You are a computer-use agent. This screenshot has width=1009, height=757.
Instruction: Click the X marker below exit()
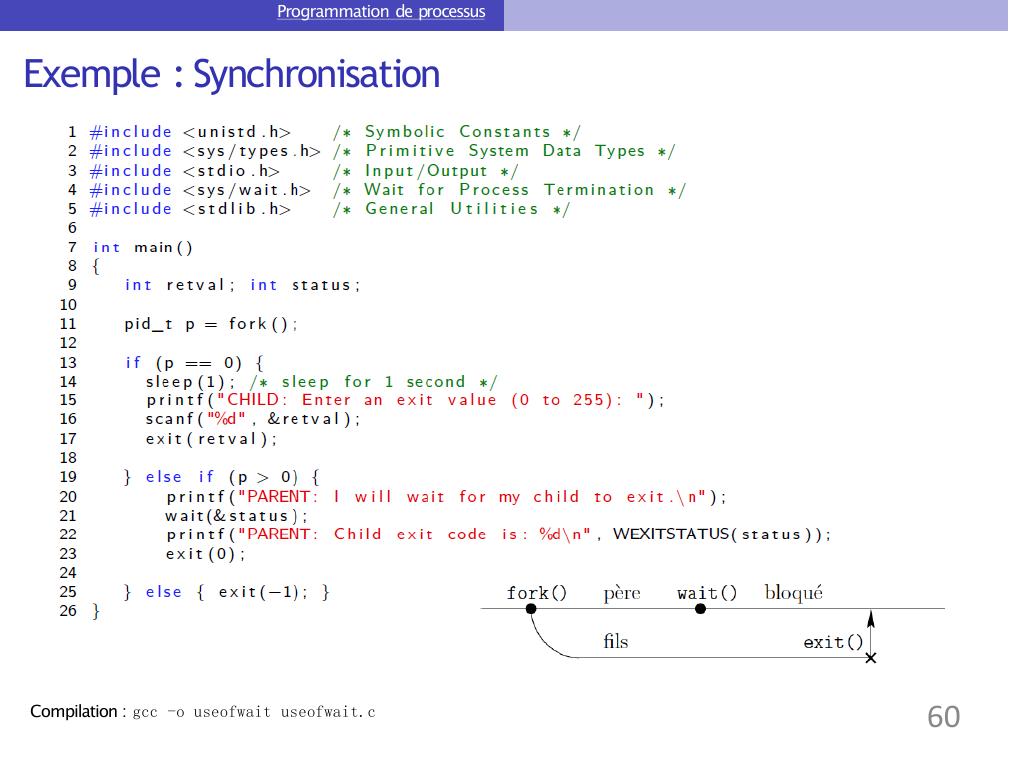pyautogui.click(x=870, y=658)
